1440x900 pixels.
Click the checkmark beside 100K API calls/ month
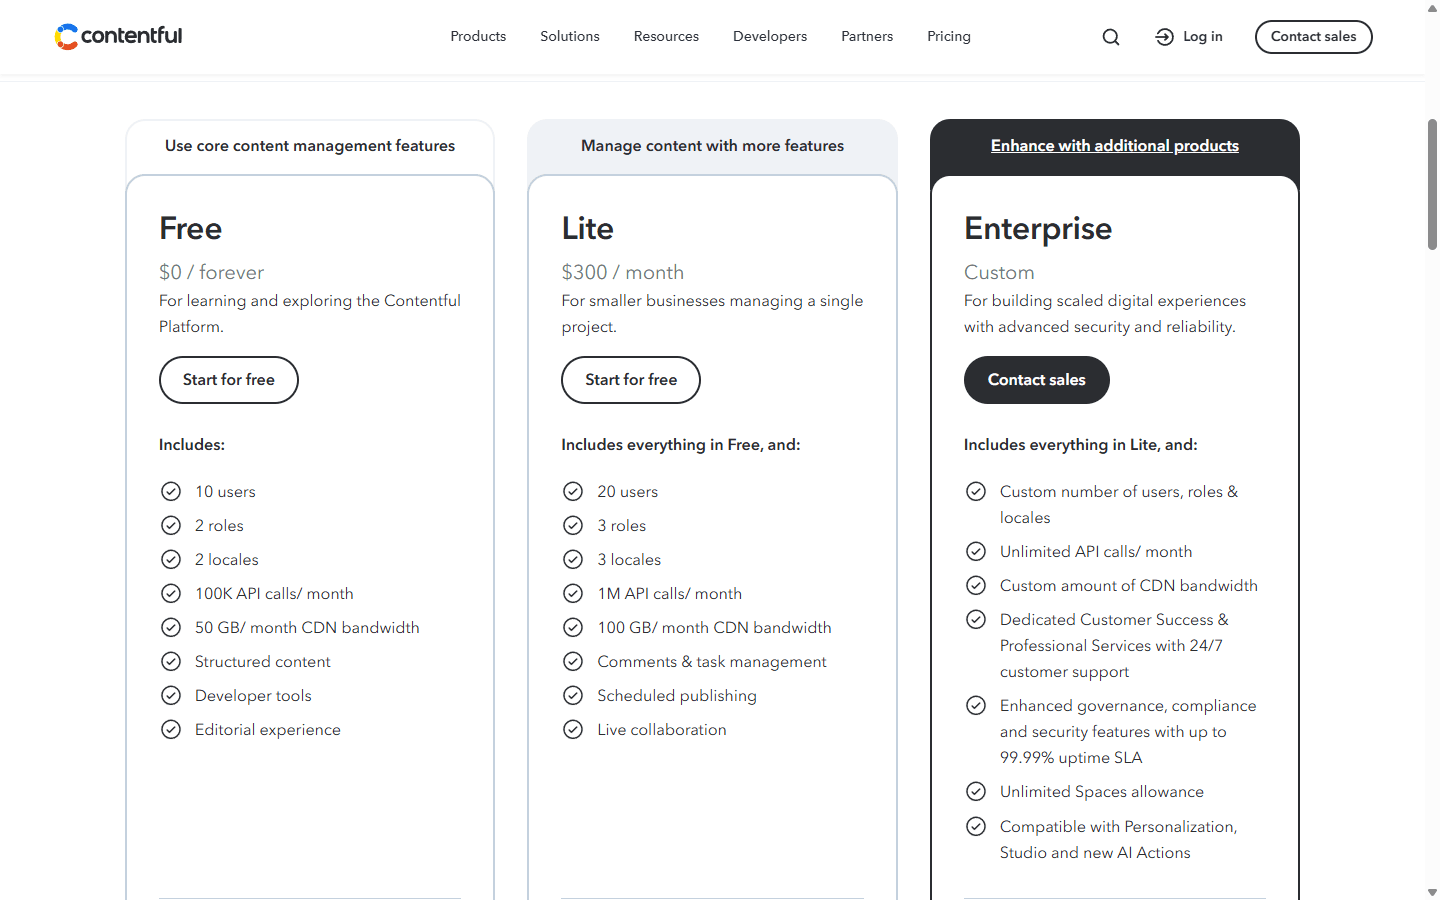pos(171,593)
